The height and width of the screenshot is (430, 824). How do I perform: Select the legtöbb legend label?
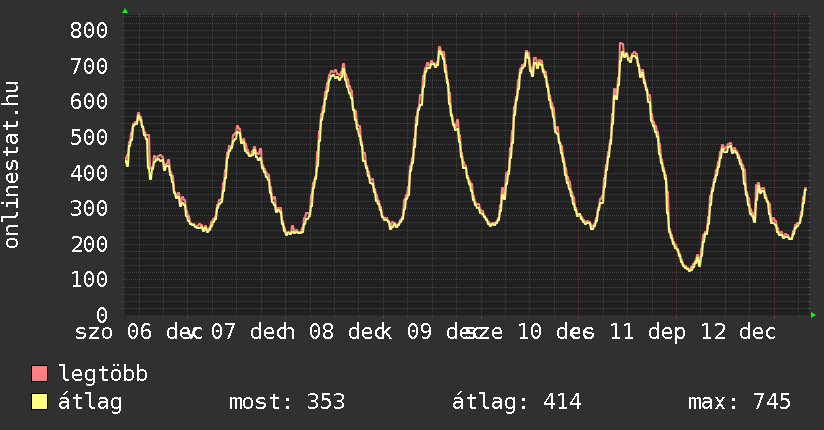click(103, 375)
